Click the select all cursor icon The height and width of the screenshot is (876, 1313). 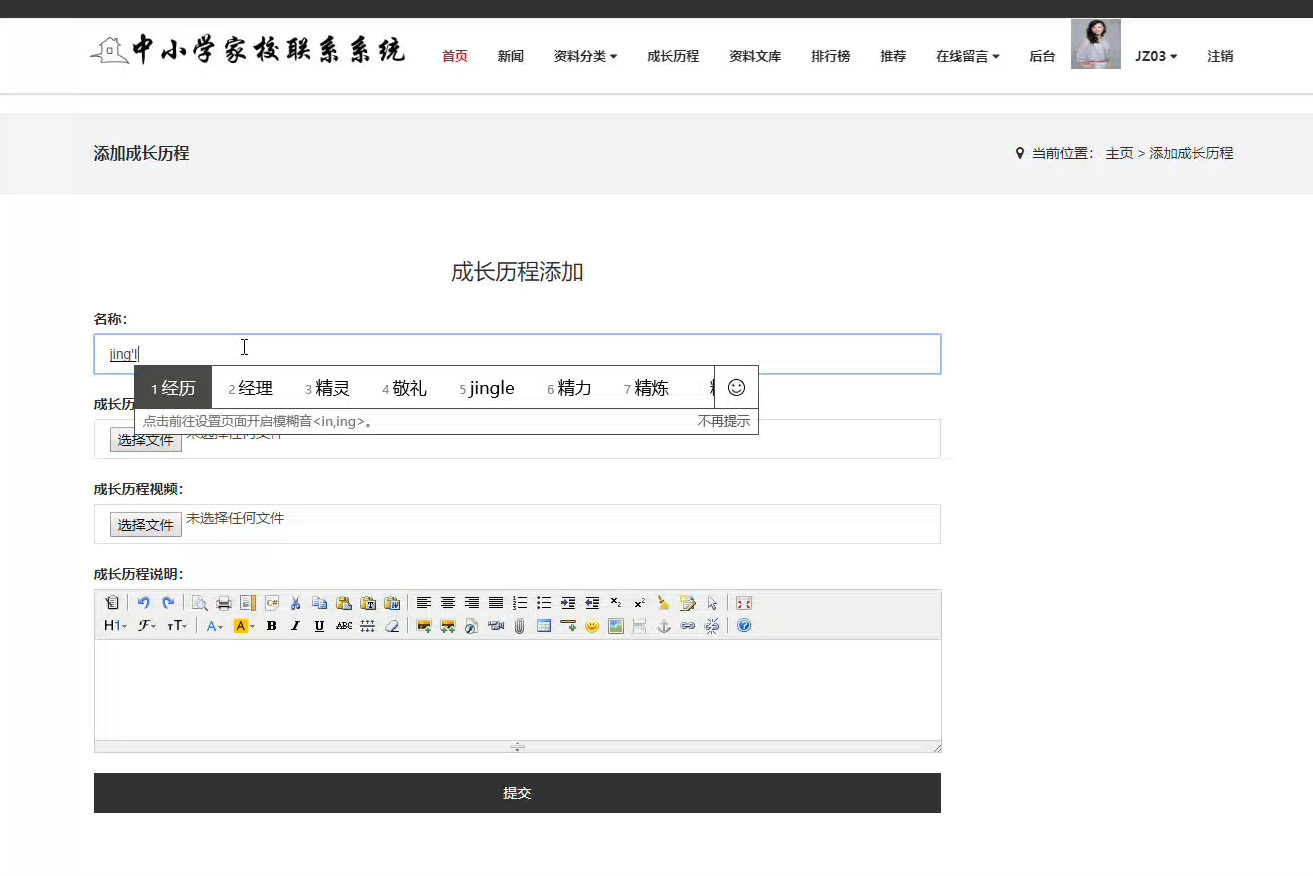click(712, 603)
